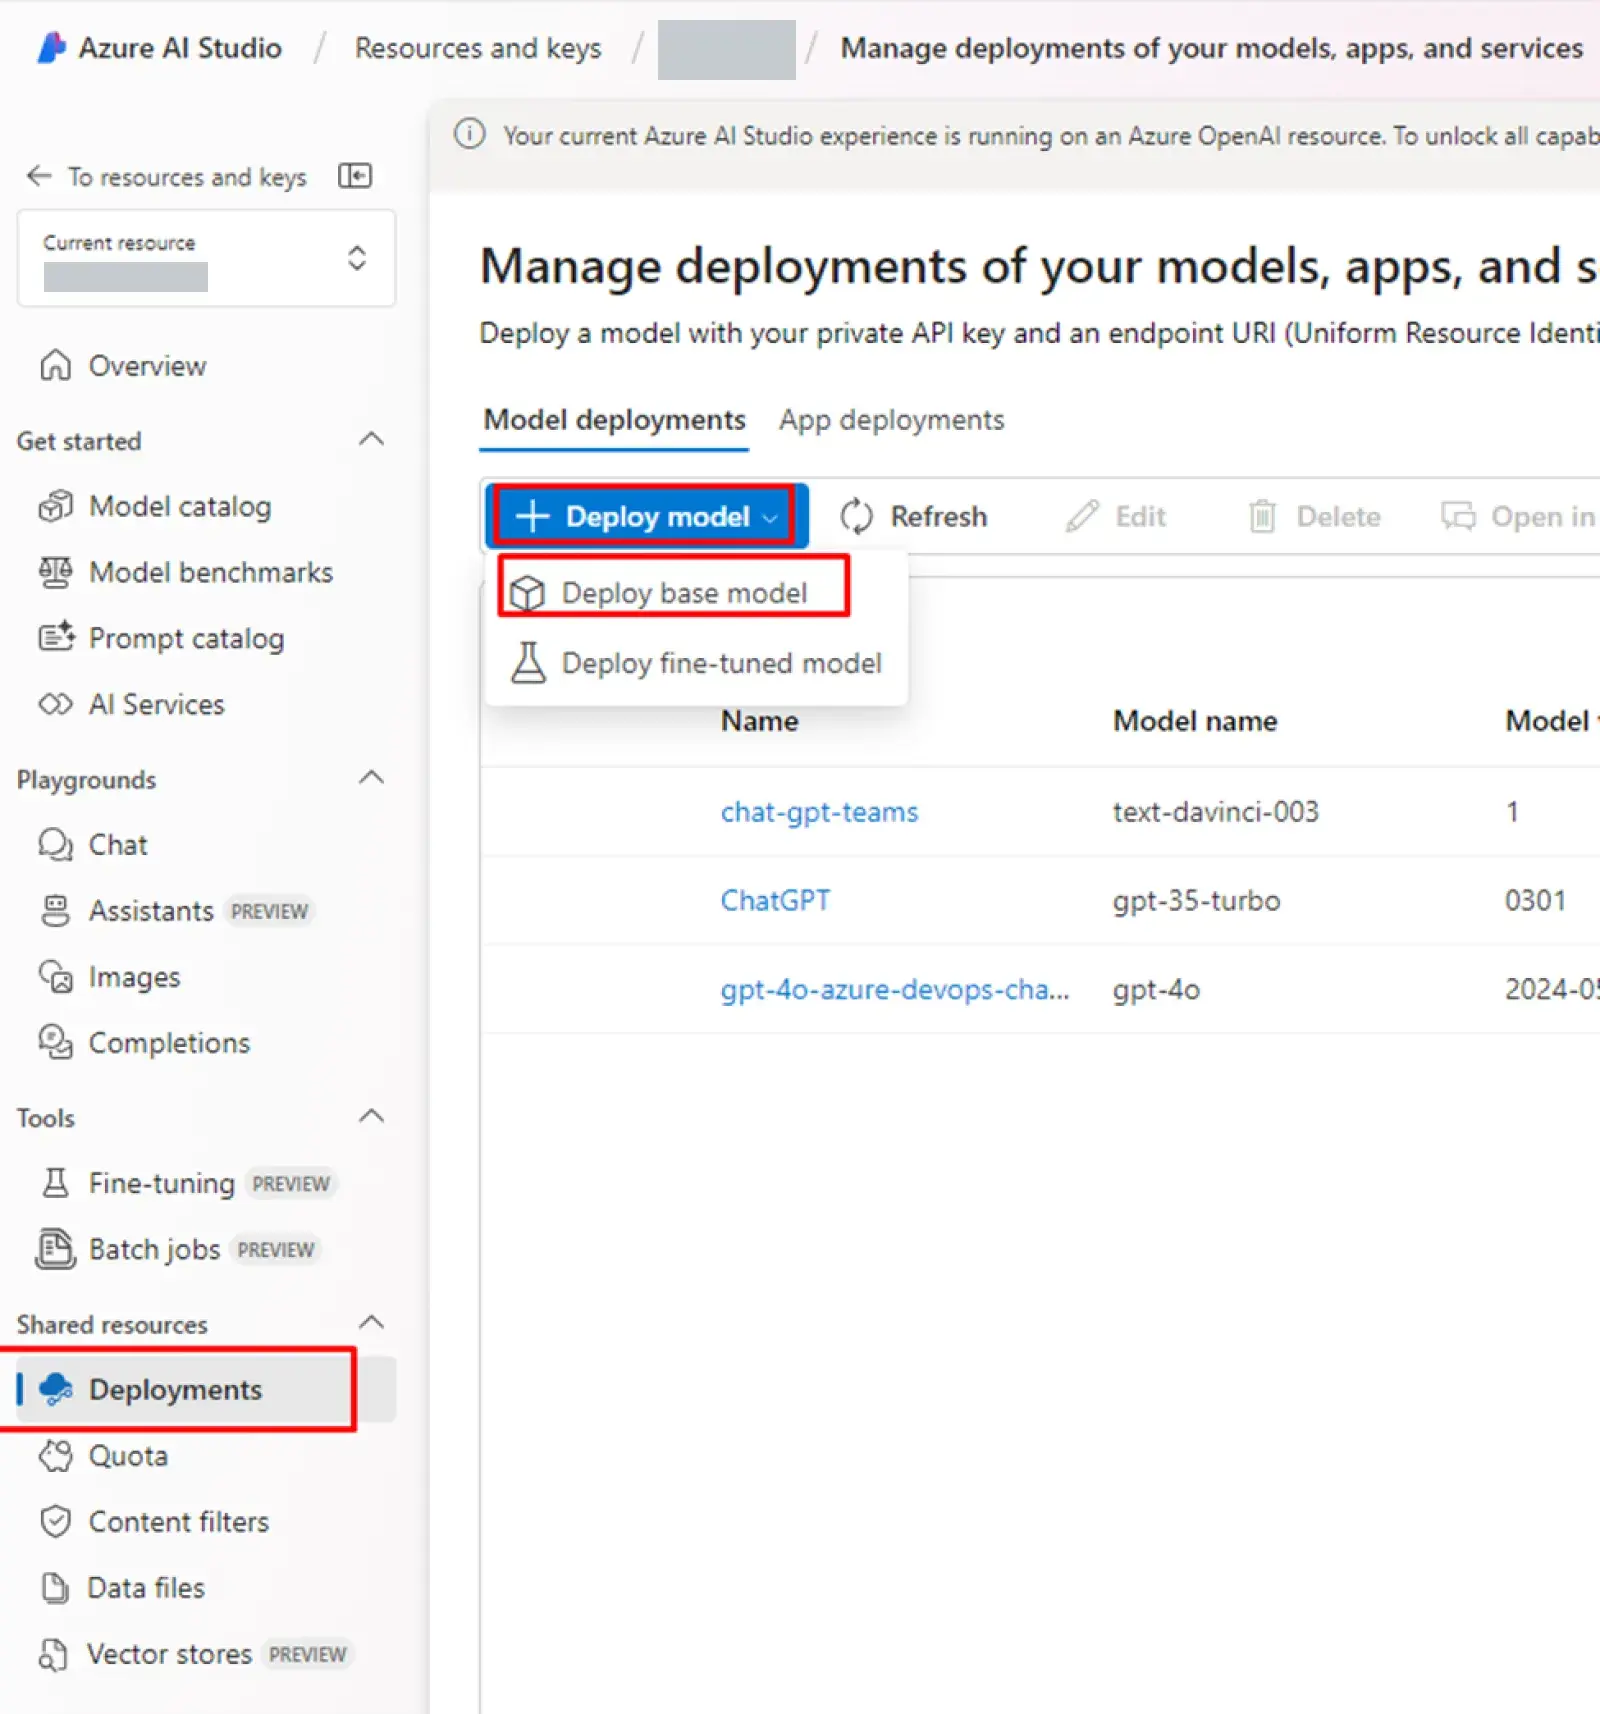
Task: Click the Deploy model dropdown button
Action: [x=646, y=516]
